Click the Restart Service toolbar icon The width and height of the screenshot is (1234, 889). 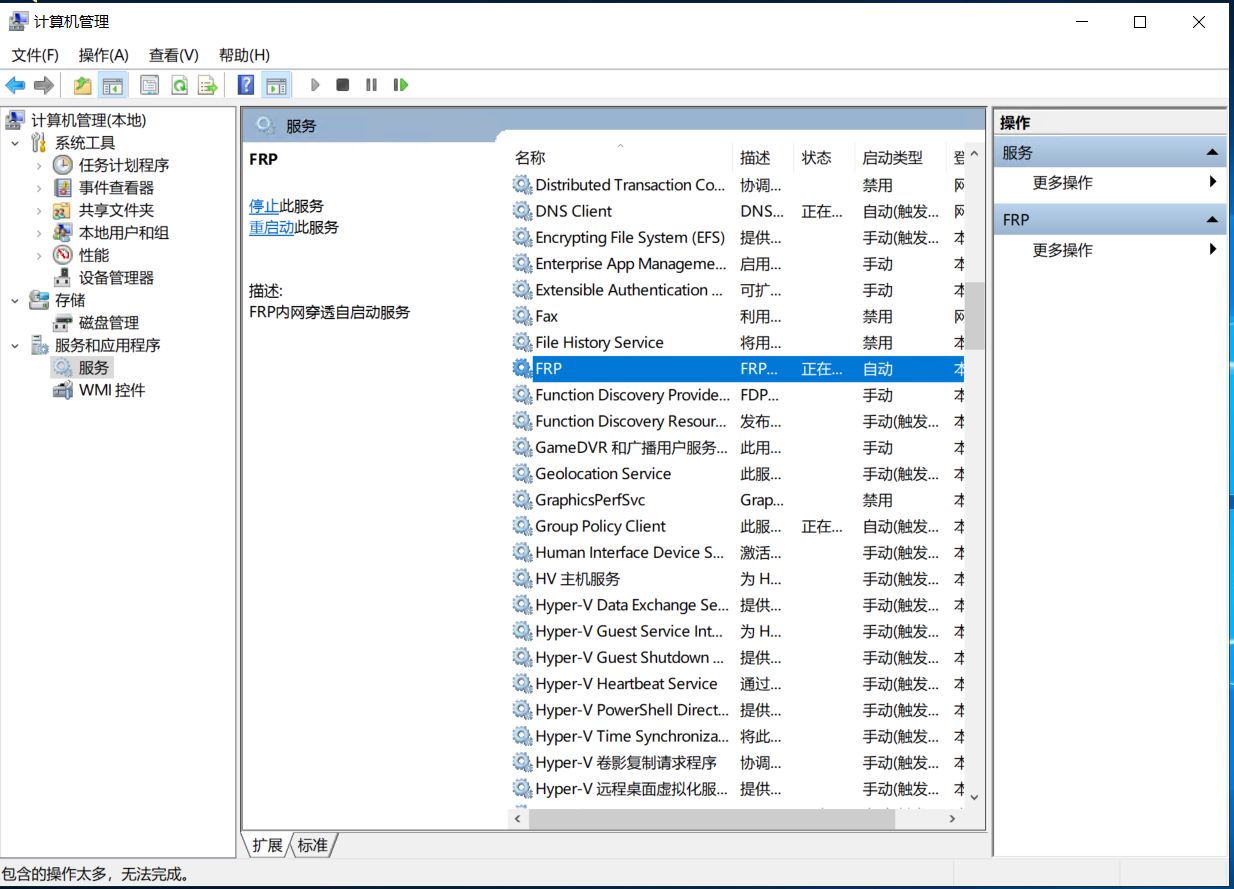[401, 86]
